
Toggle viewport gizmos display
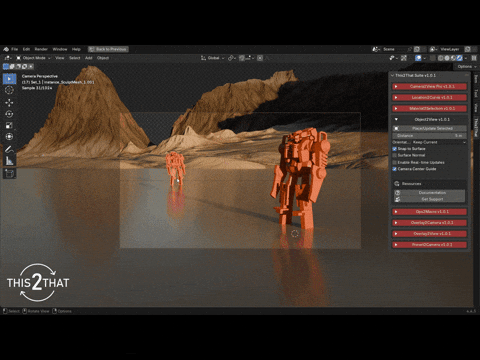(404, 58)
